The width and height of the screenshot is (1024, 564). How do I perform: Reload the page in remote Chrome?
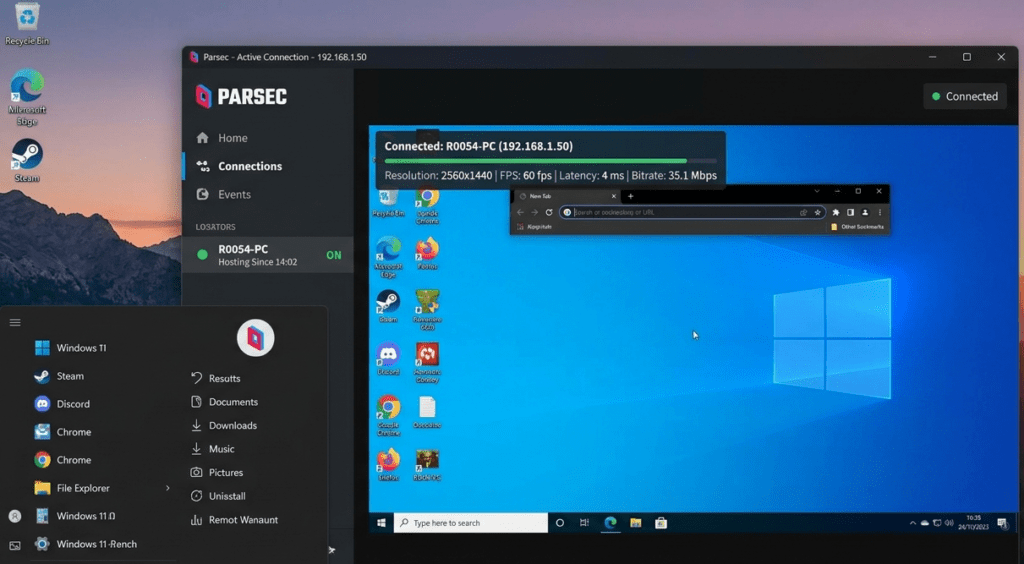coord(549,212)
